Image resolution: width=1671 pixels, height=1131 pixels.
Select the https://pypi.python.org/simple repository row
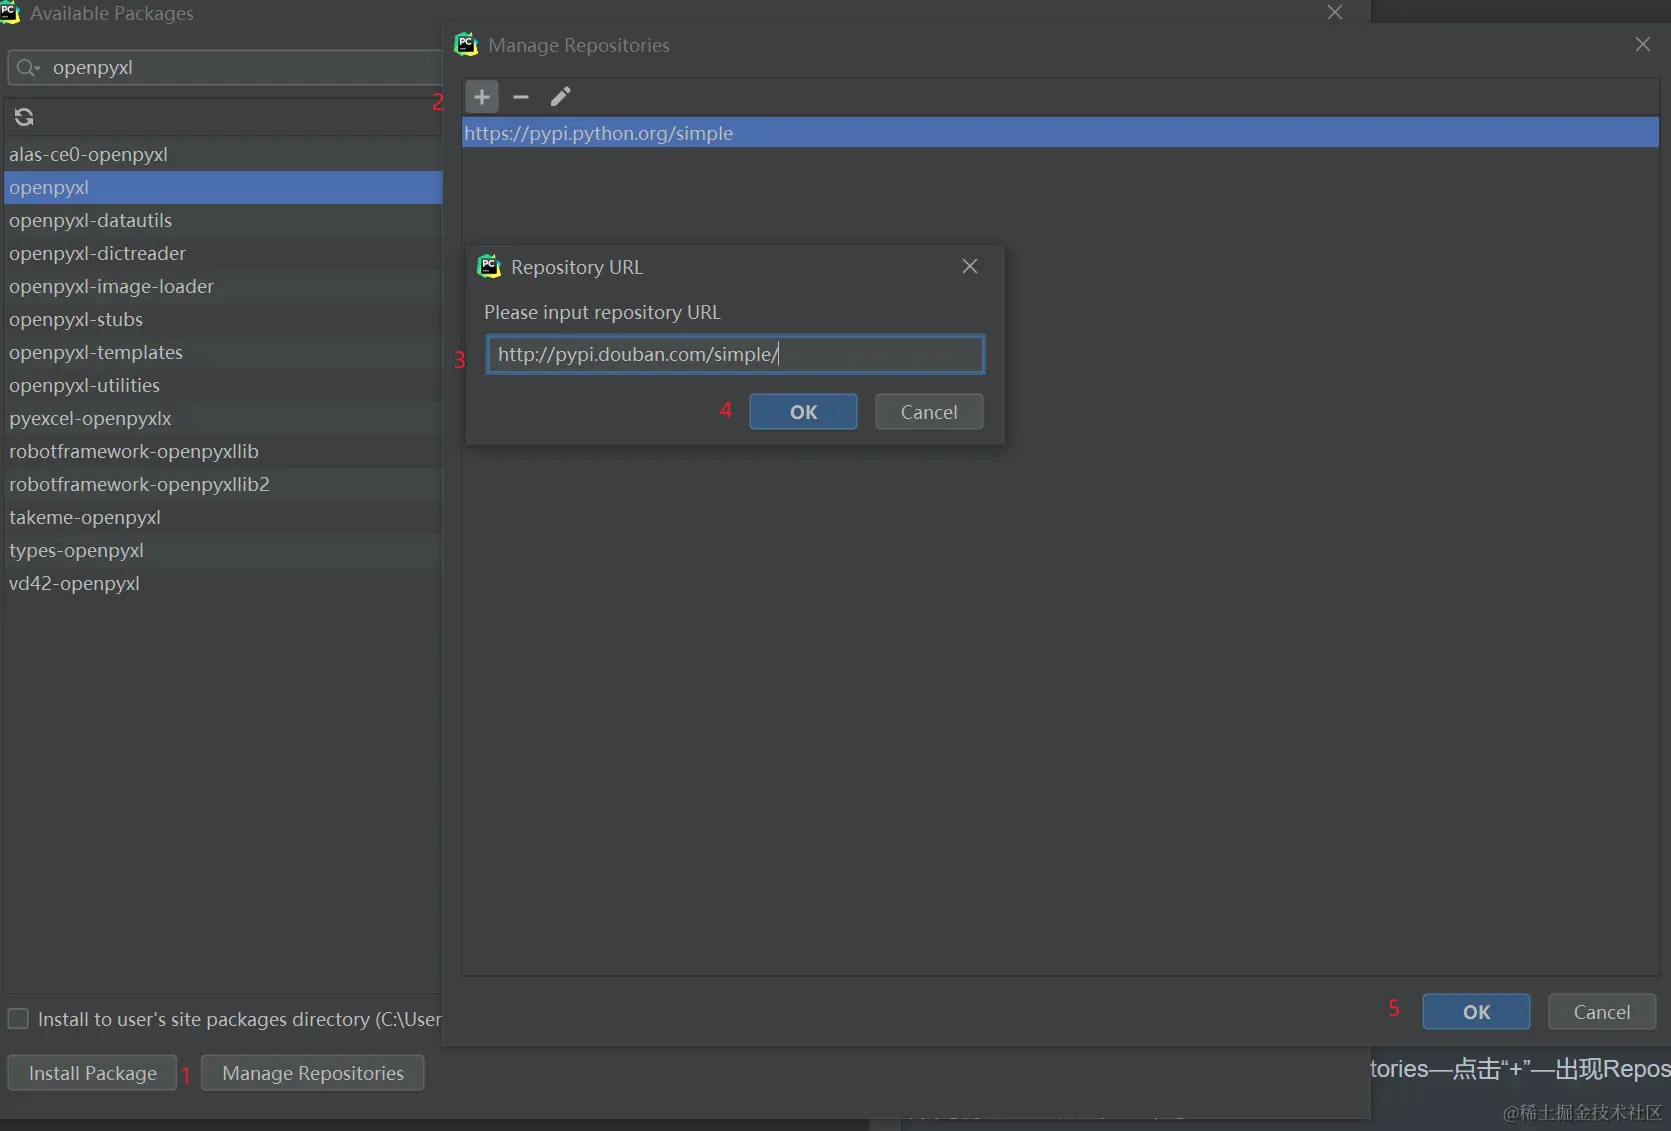(1060, 133)
